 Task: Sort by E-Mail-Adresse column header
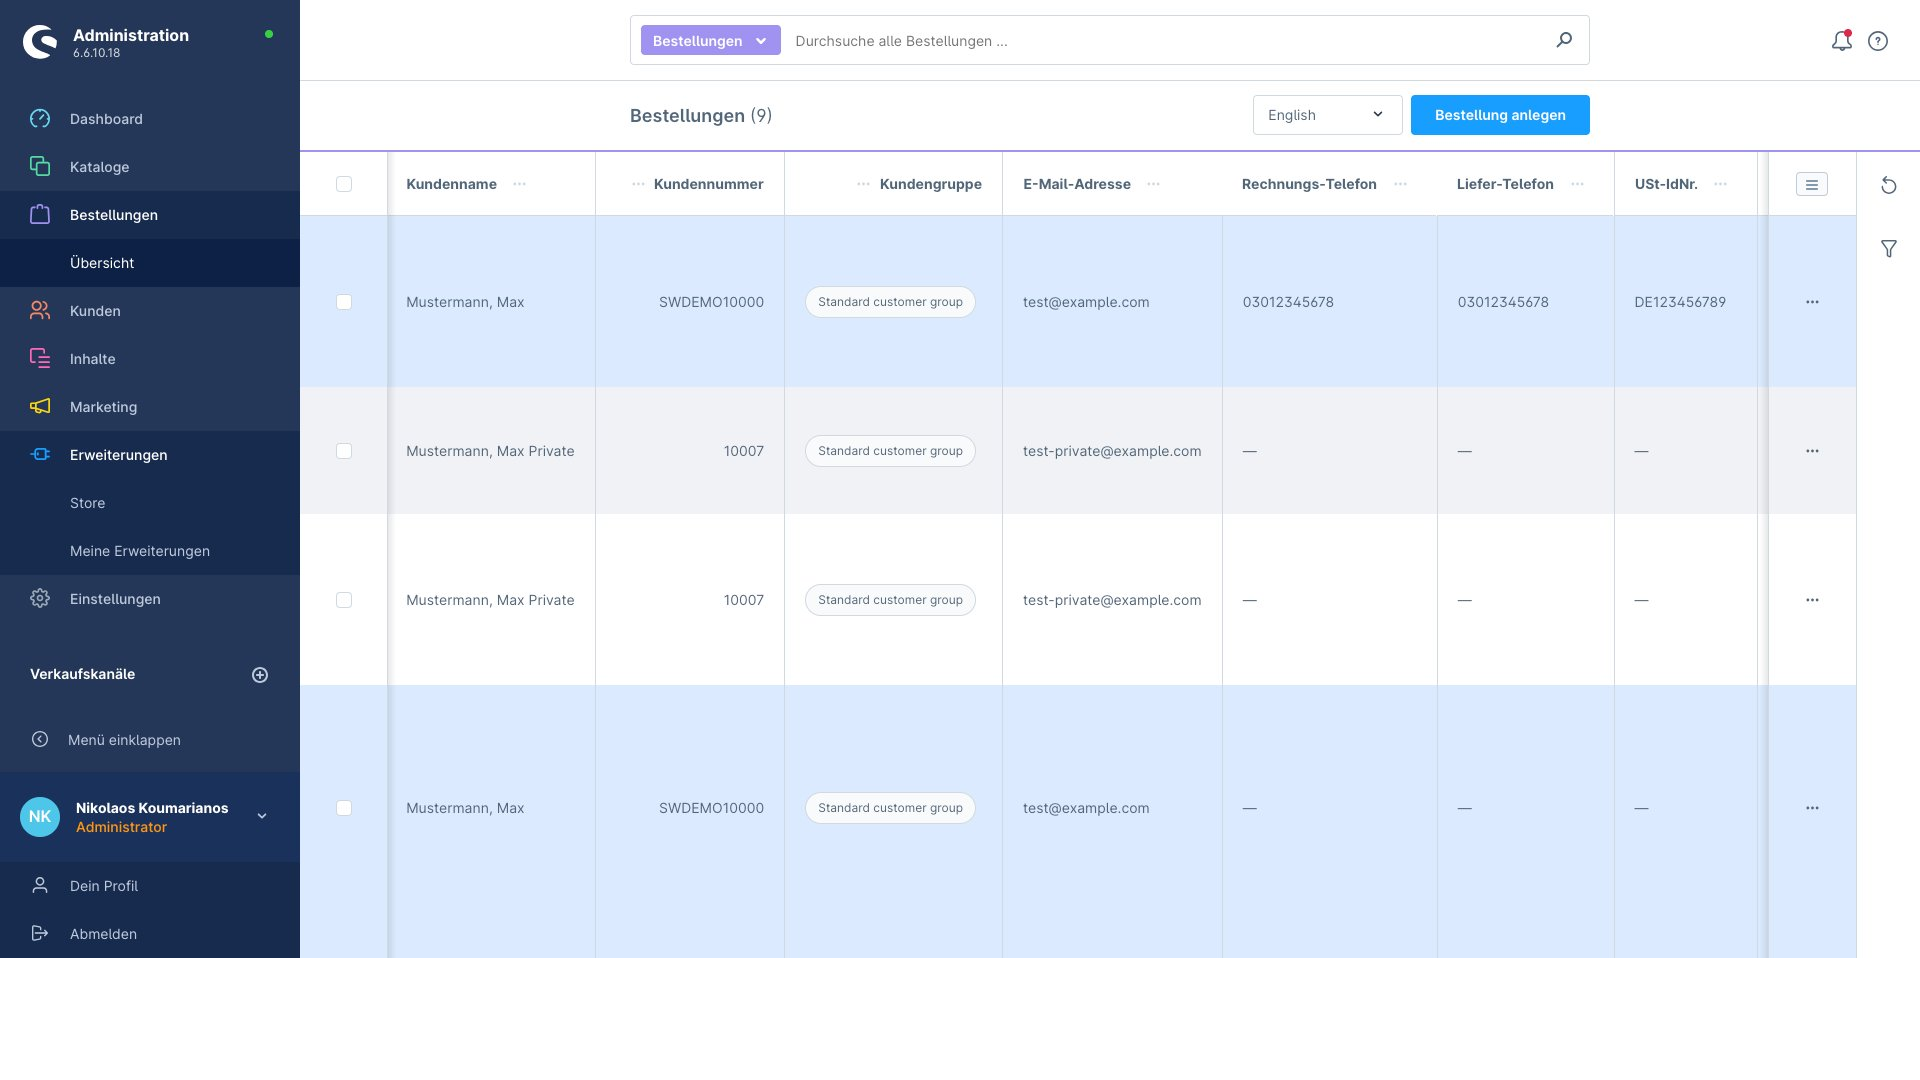point(1077,184)
